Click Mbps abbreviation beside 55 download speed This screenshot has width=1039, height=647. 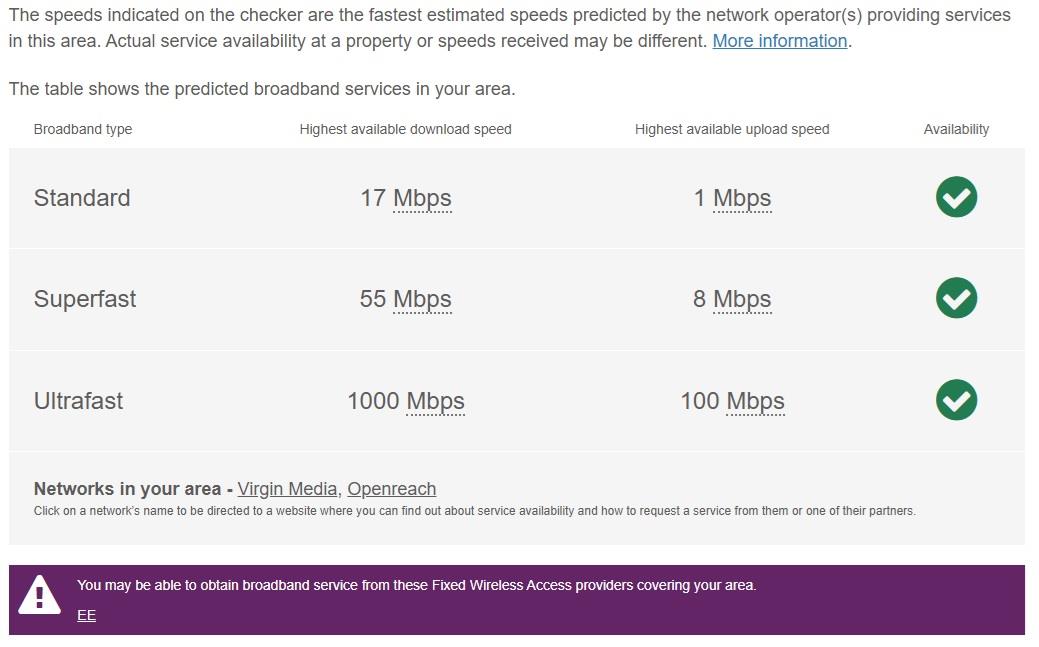click(x=422, y=299)
